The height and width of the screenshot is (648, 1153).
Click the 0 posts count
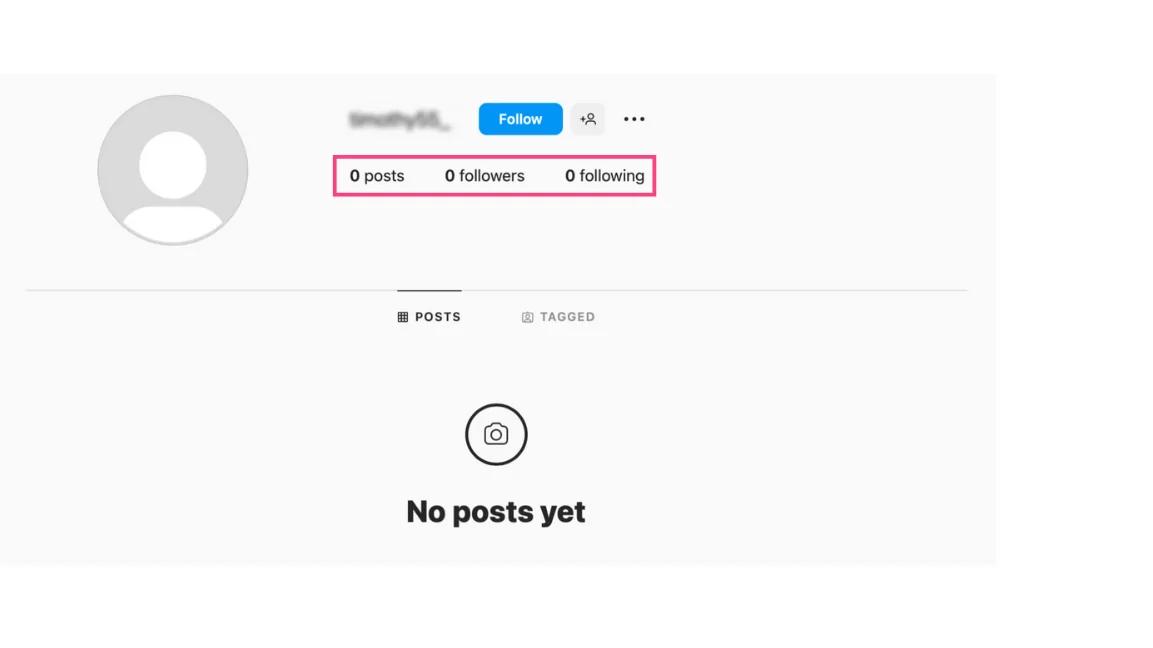pos(376,176)
